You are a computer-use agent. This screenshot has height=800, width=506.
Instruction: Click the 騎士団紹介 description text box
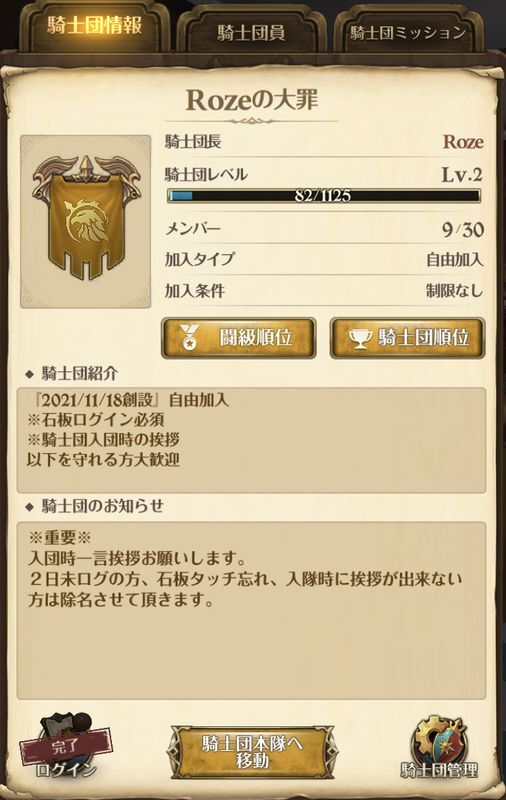pos(251,440)
